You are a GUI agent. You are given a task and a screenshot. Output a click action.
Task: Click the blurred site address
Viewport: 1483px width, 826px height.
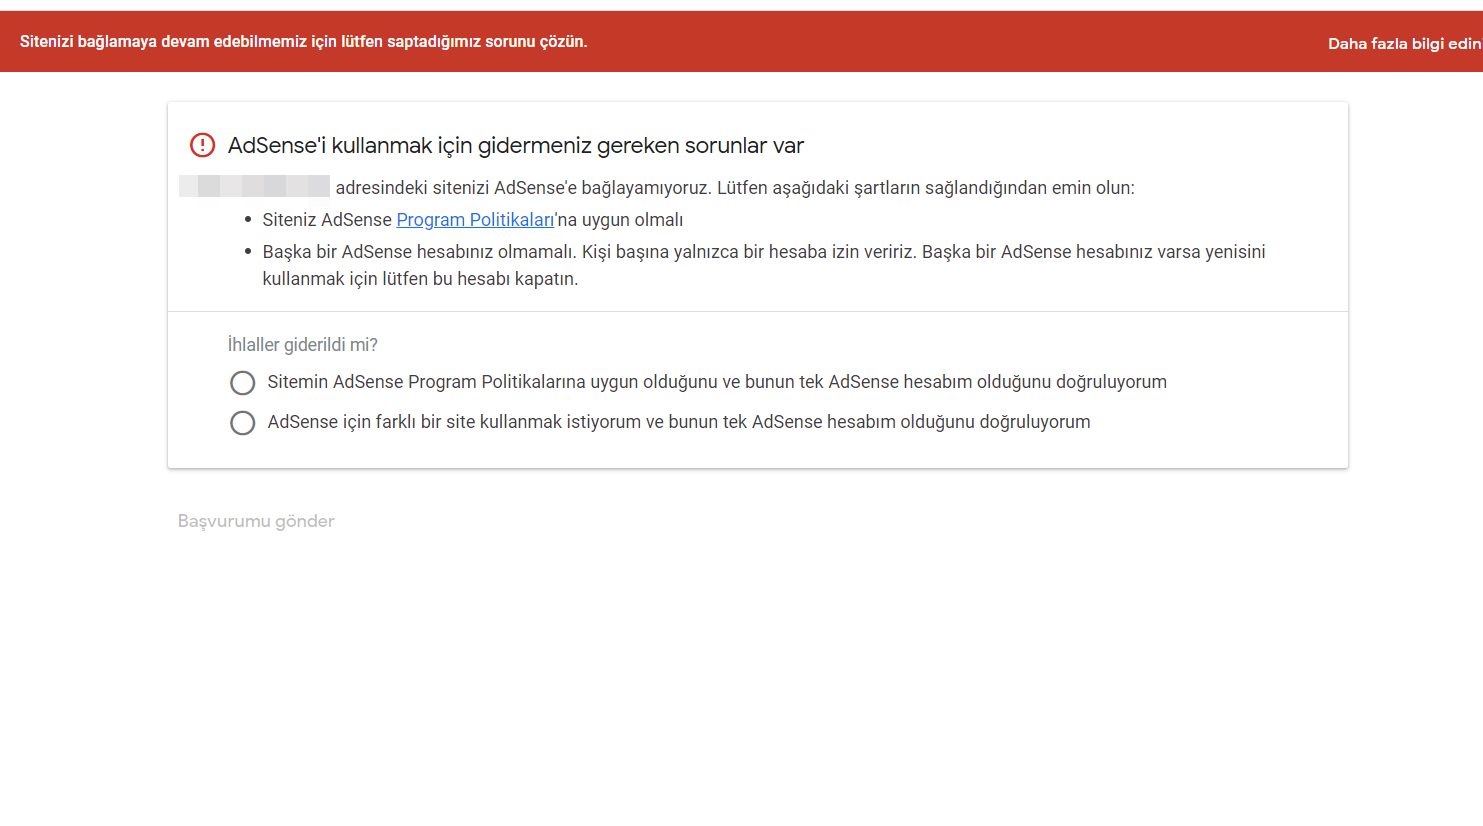point(254,187)
